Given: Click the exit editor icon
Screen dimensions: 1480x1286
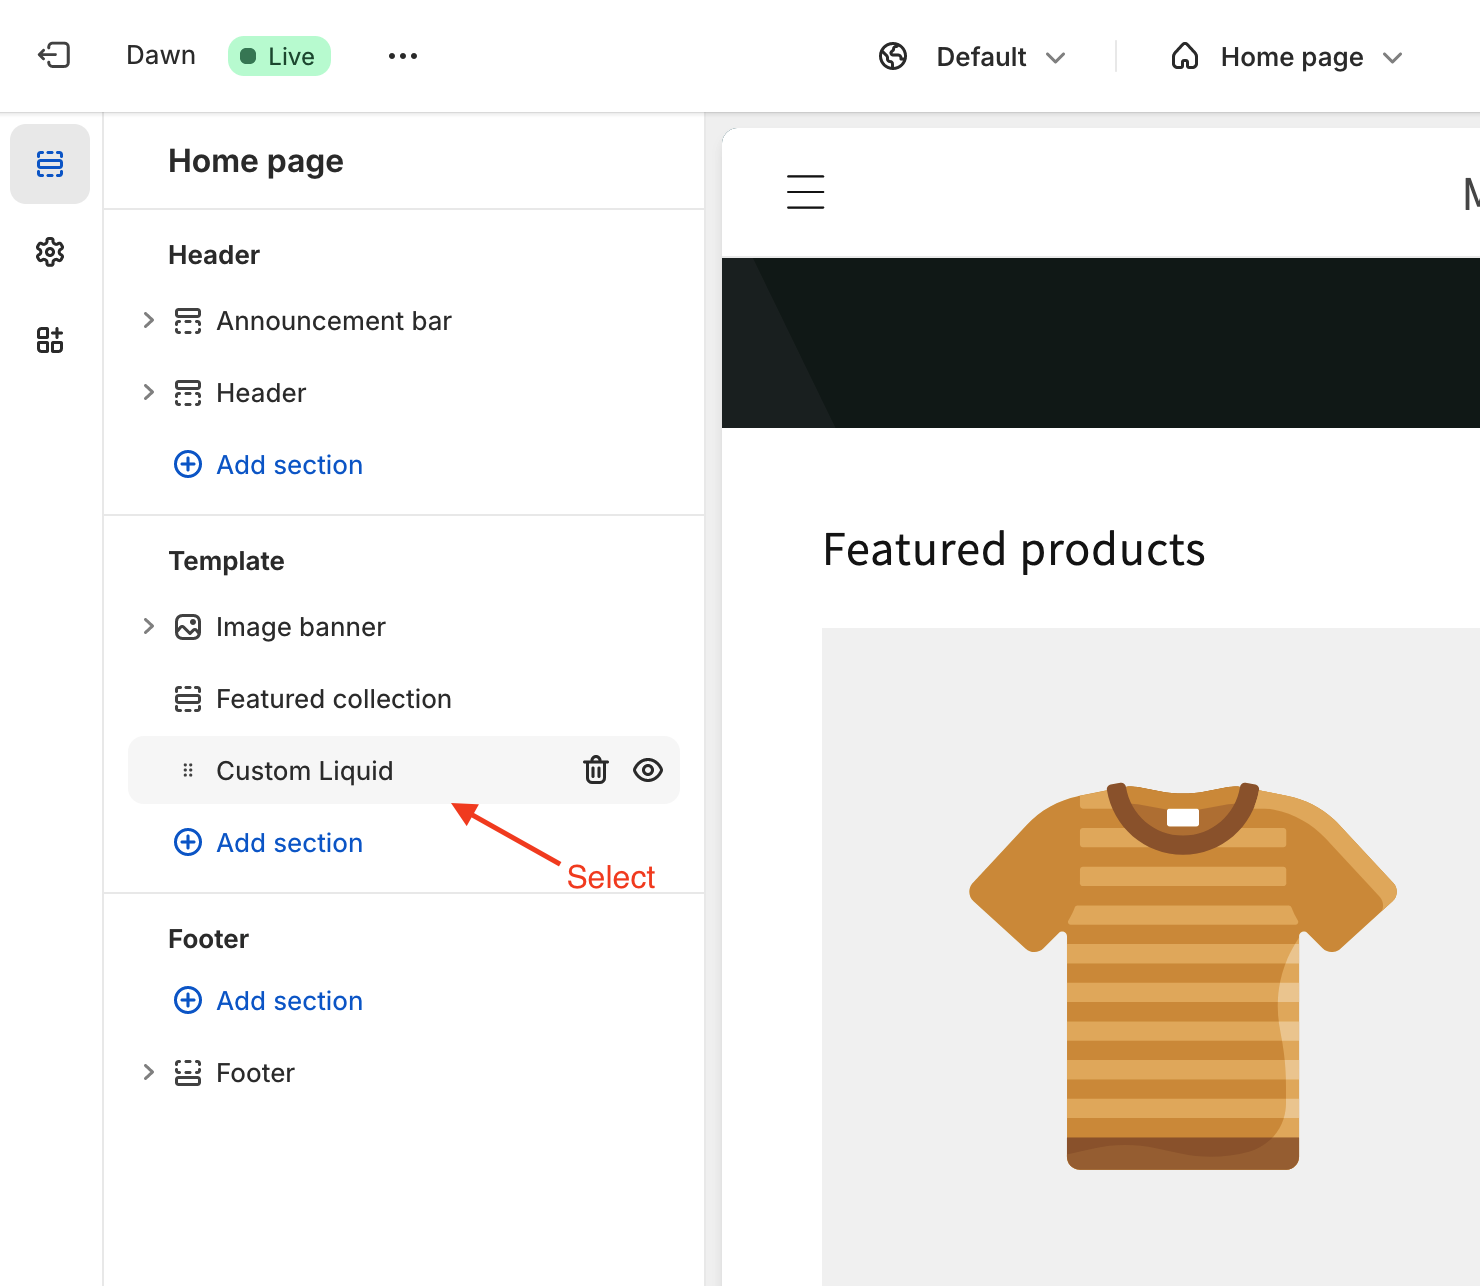Looking at the screenshot, I should (x=54, y=55).
